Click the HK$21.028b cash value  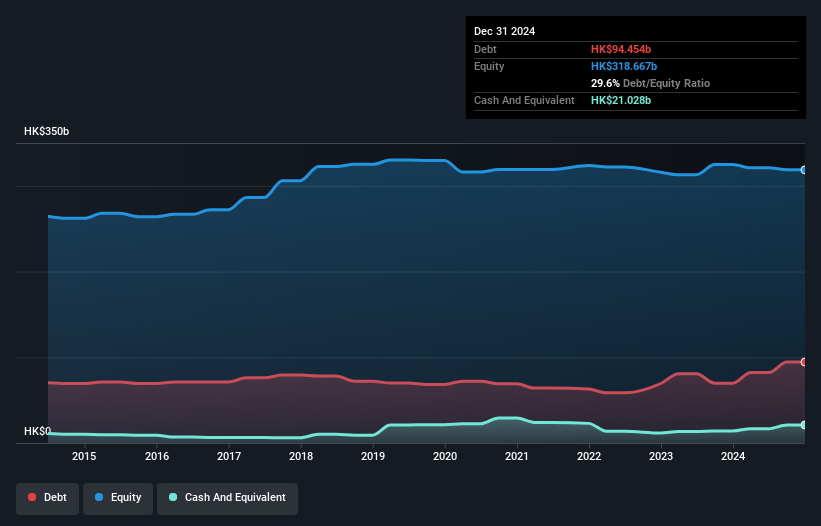tap(621, 100)
